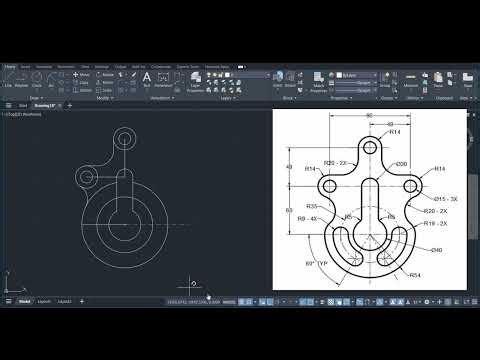This screenshot has height=360, width=480.
Task: Click the Edit block icon beside Insert
Action: tap(290, 79)
